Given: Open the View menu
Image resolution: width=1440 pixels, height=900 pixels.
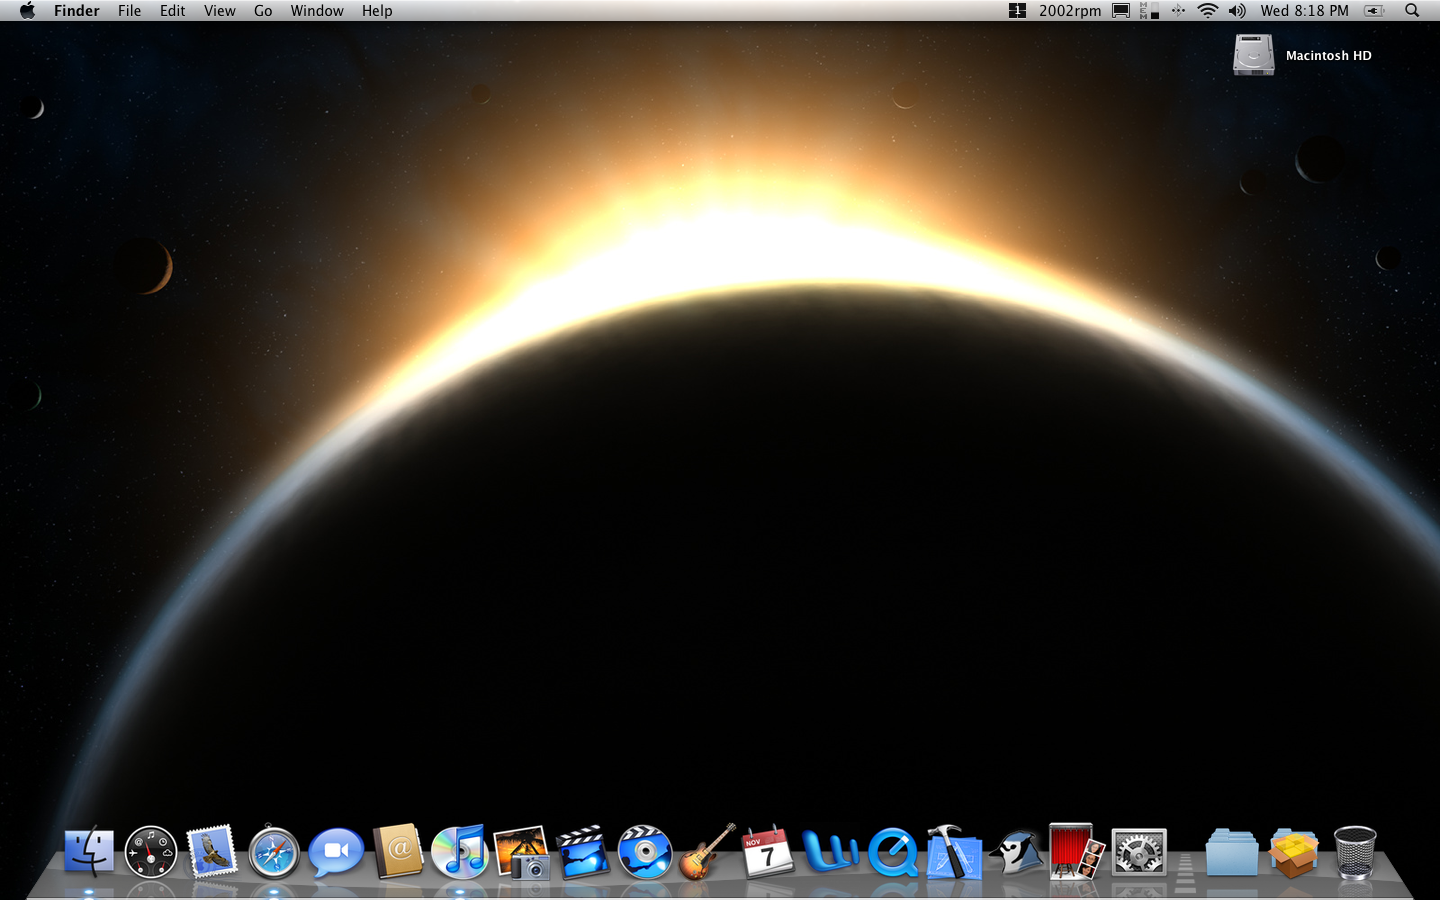Looking at the screenshot, I should (220, 11).
